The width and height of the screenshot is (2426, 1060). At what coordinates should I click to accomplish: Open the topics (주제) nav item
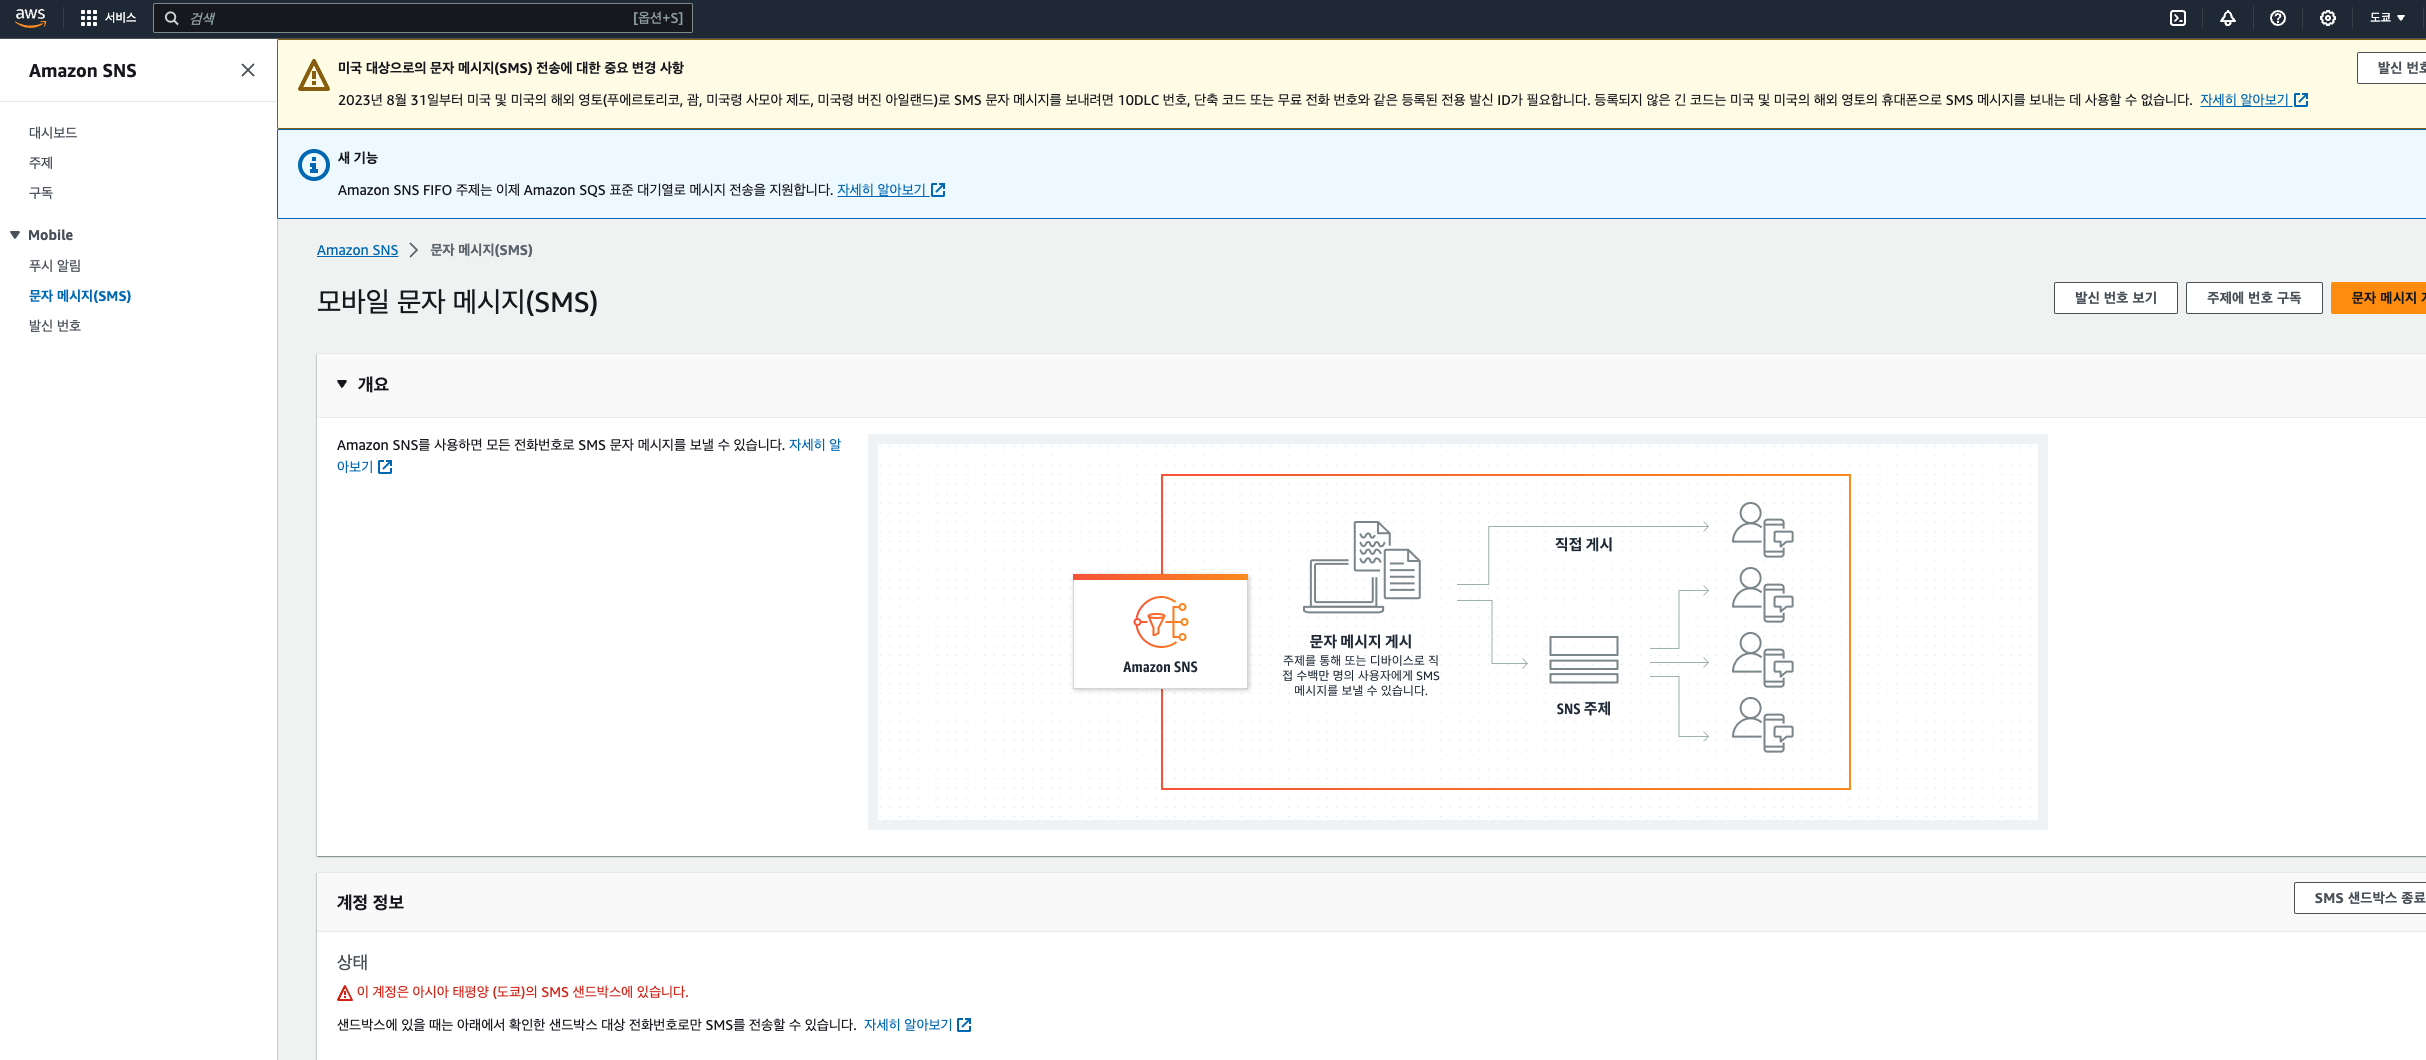(41, 162)
